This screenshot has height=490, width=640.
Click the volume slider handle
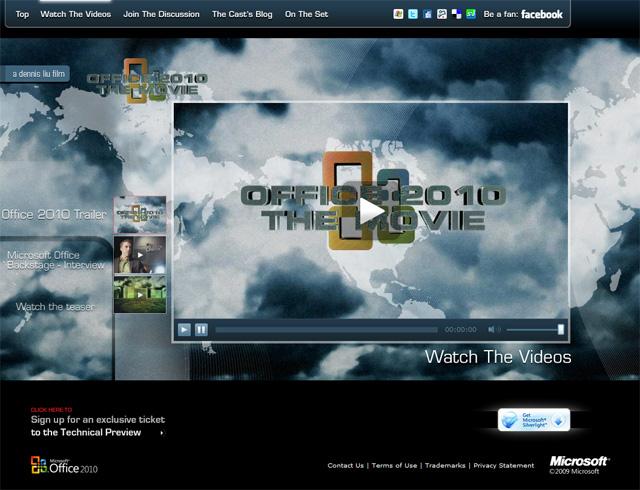click(x=561, y=329)
